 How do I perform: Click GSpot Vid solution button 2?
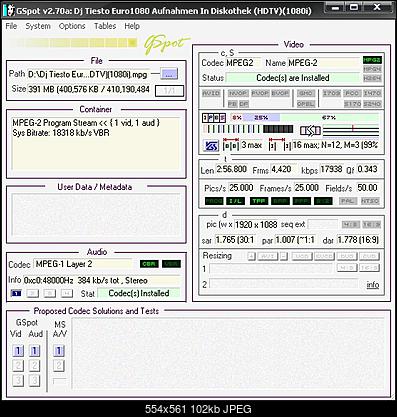pyautogui.click(x=18, y=366)
